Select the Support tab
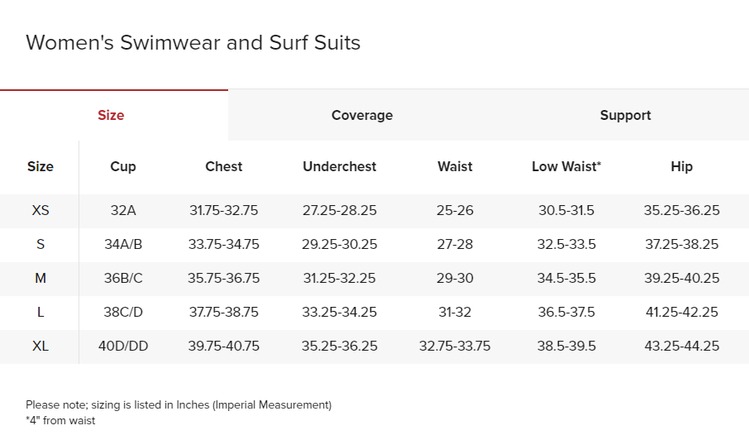This screenshot has width=749, height=440. [625, 115]
